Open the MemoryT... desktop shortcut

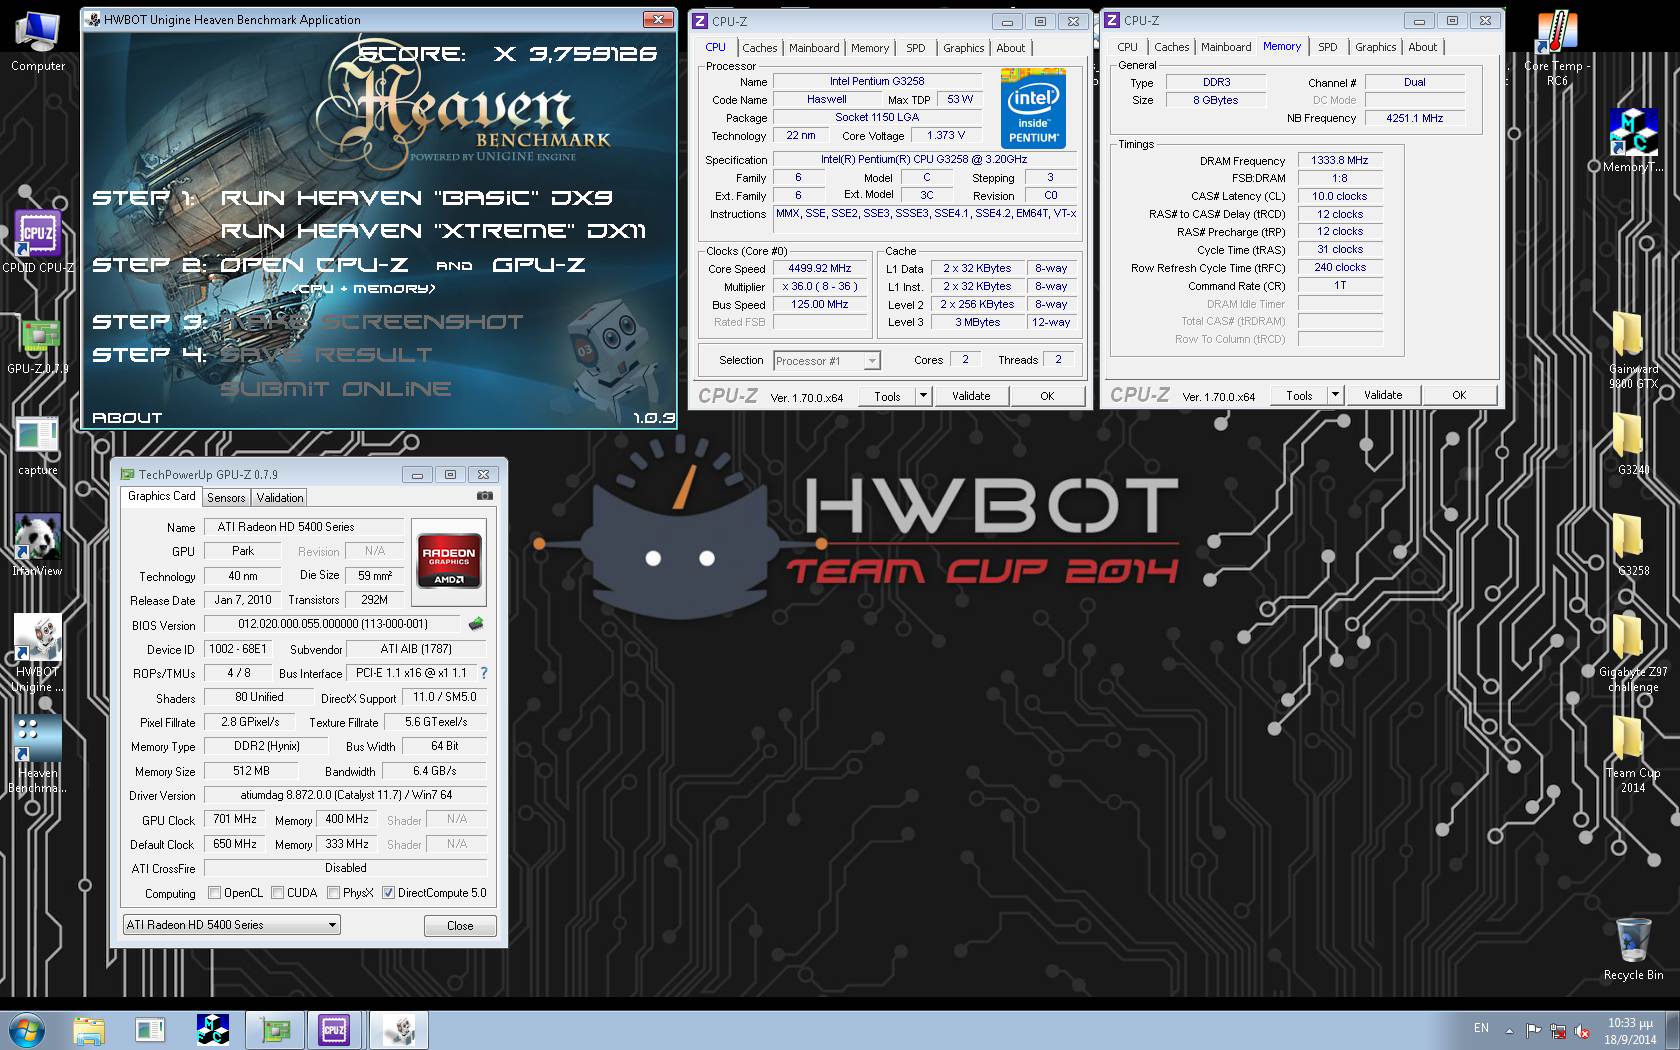tap(1632, 140)
